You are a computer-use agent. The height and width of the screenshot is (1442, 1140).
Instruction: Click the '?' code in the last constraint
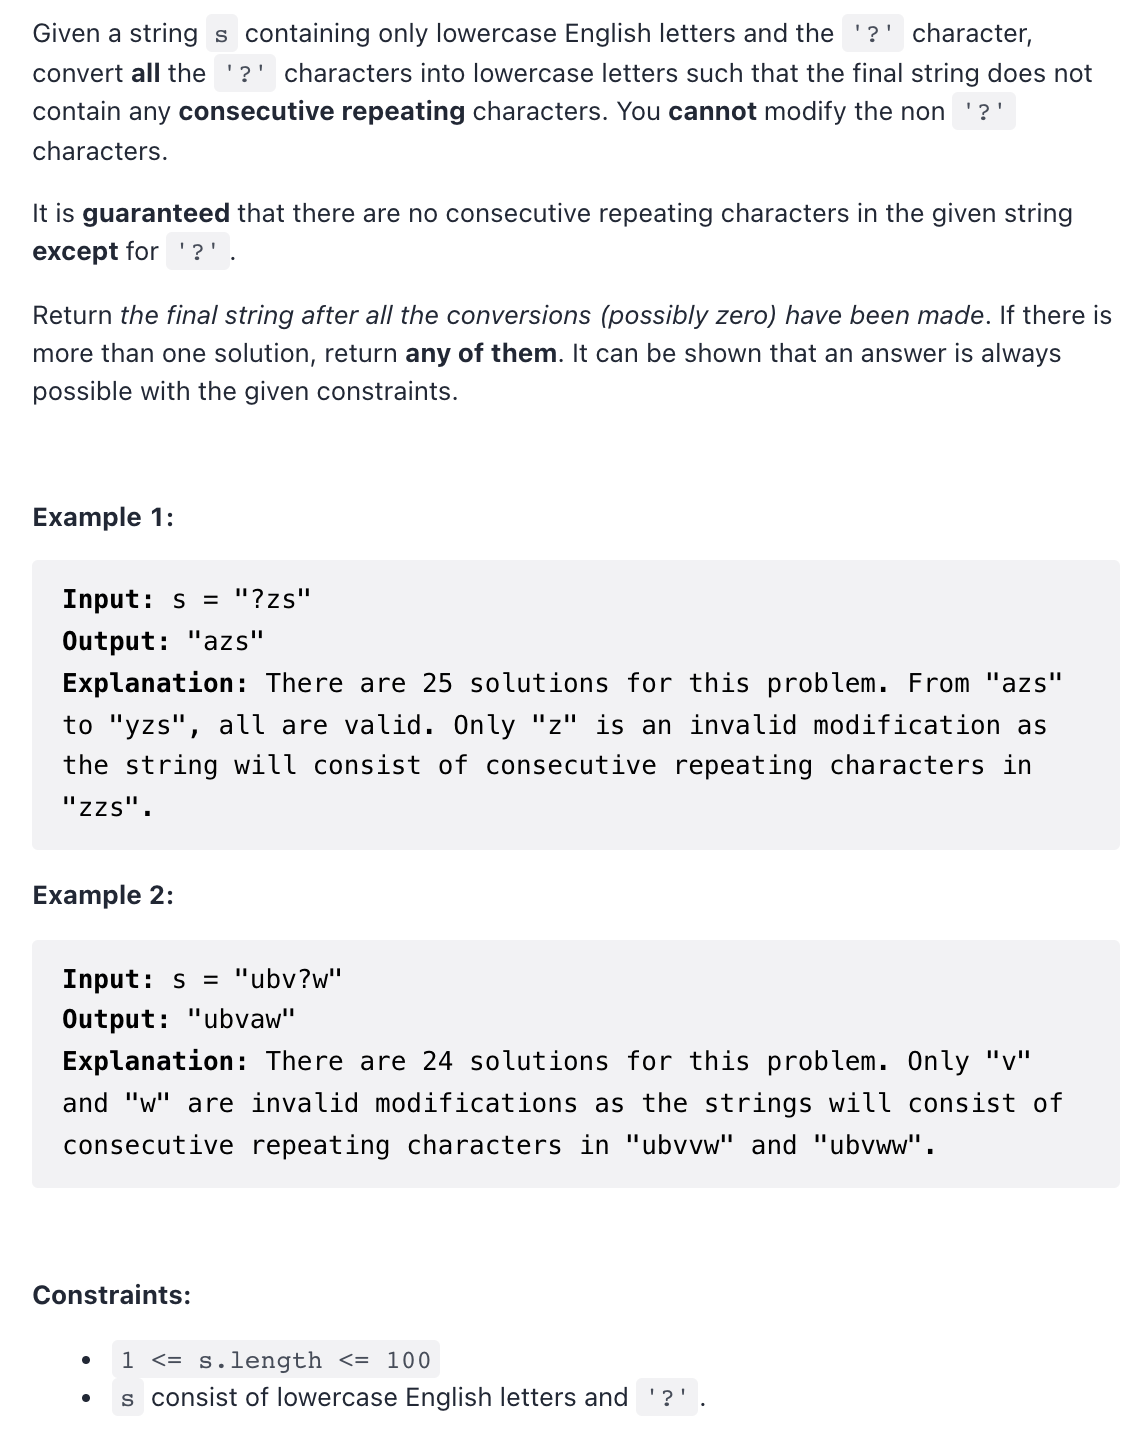[x=667, y=1398]
